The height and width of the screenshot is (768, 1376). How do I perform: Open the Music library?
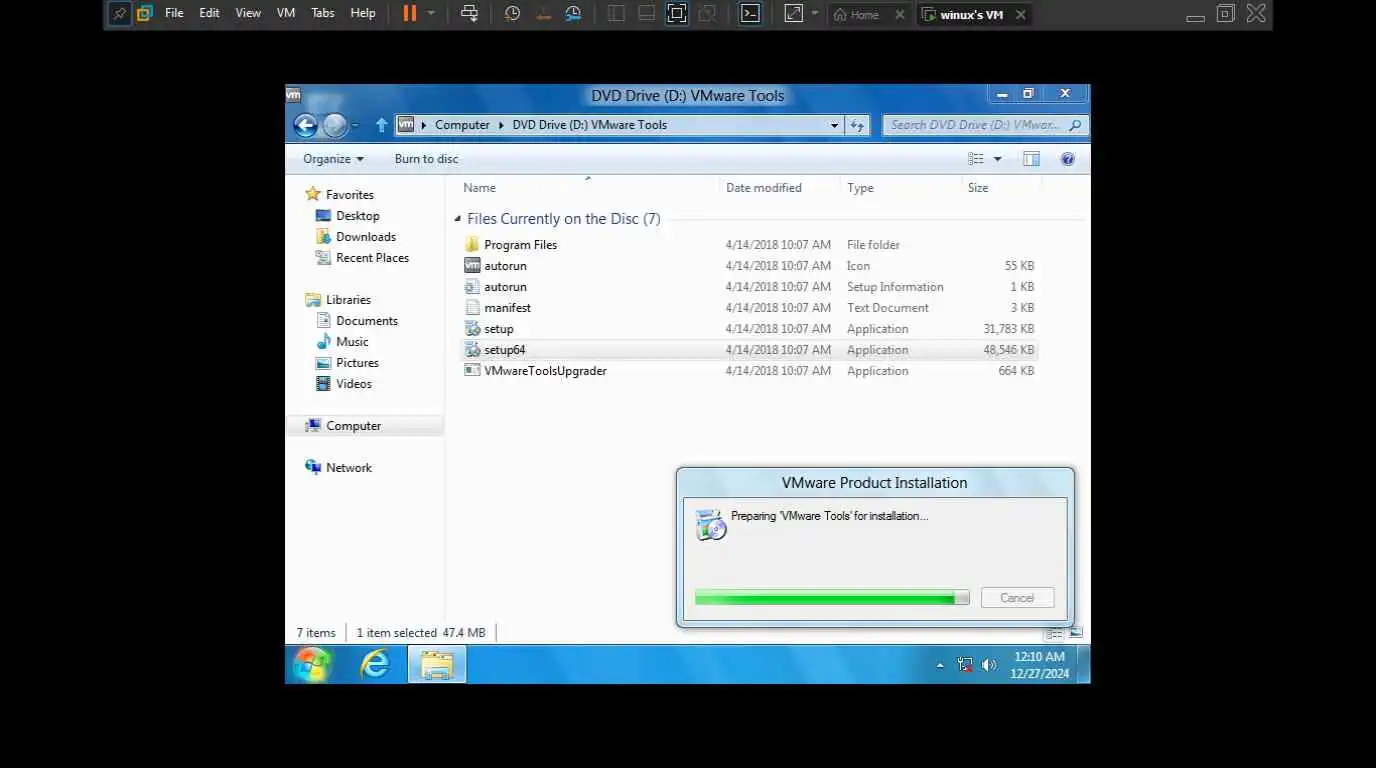341,342
